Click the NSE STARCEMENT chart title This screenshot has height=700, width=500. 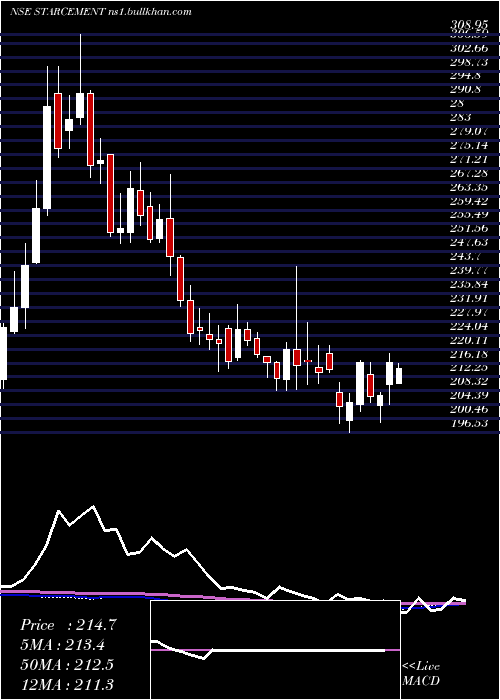pyautogui.click(x=101, y=12)
